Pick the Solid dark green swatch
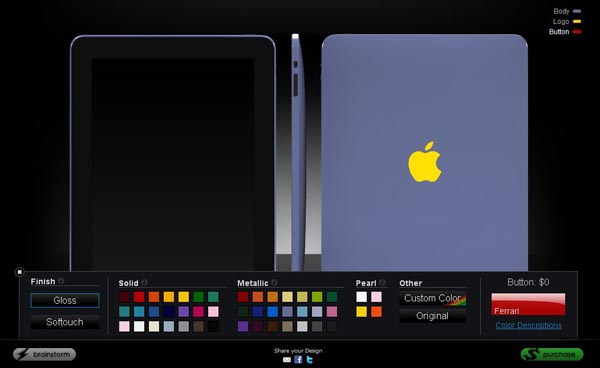600x368 pixels. tap(199, 297)
